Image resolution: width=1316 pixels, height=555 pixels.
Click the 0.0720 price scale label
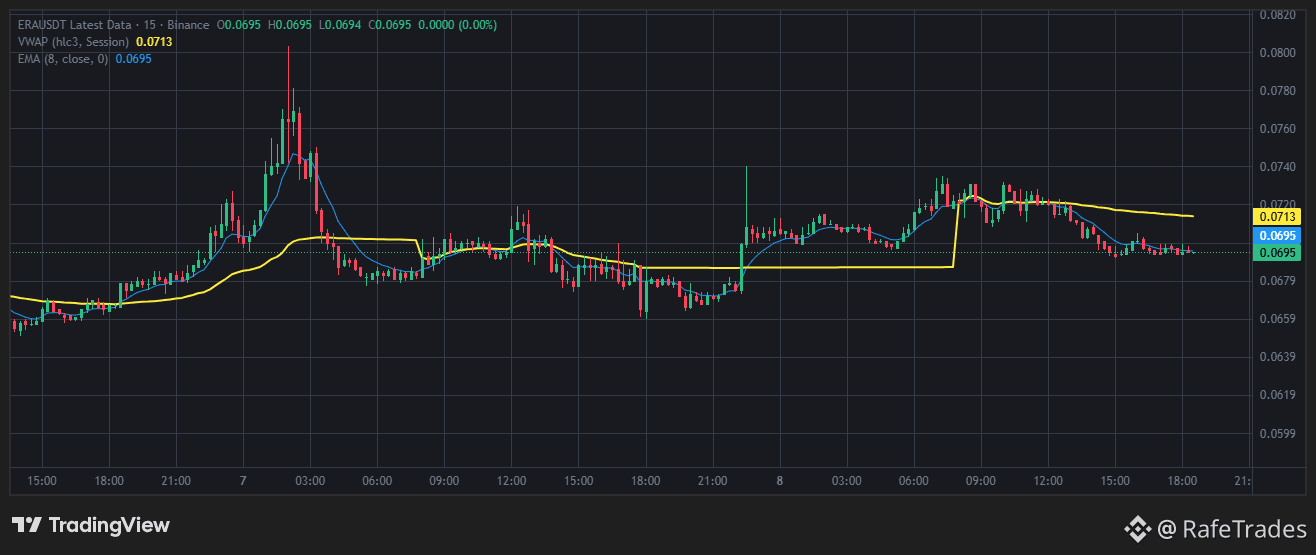pyautogui.click(x=1276, y=205)
